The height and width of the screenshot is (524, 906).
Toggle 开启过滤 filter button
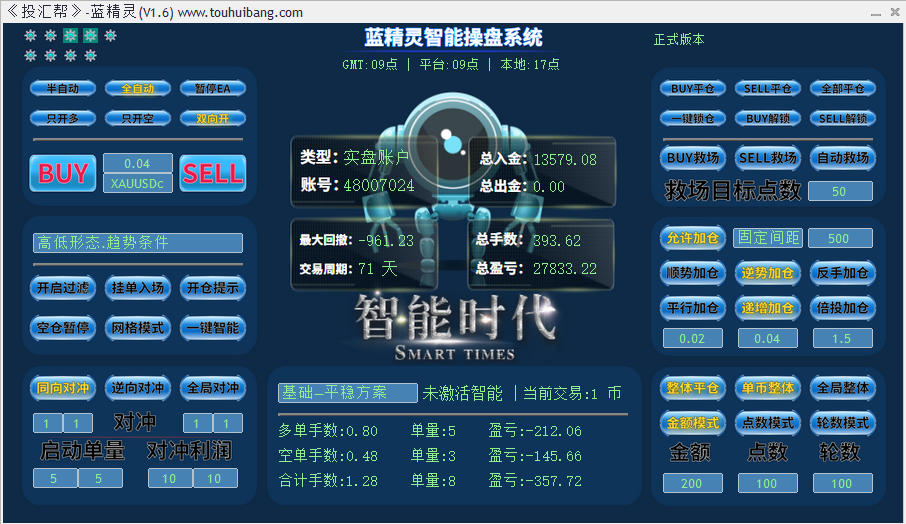tap(62, 288)
